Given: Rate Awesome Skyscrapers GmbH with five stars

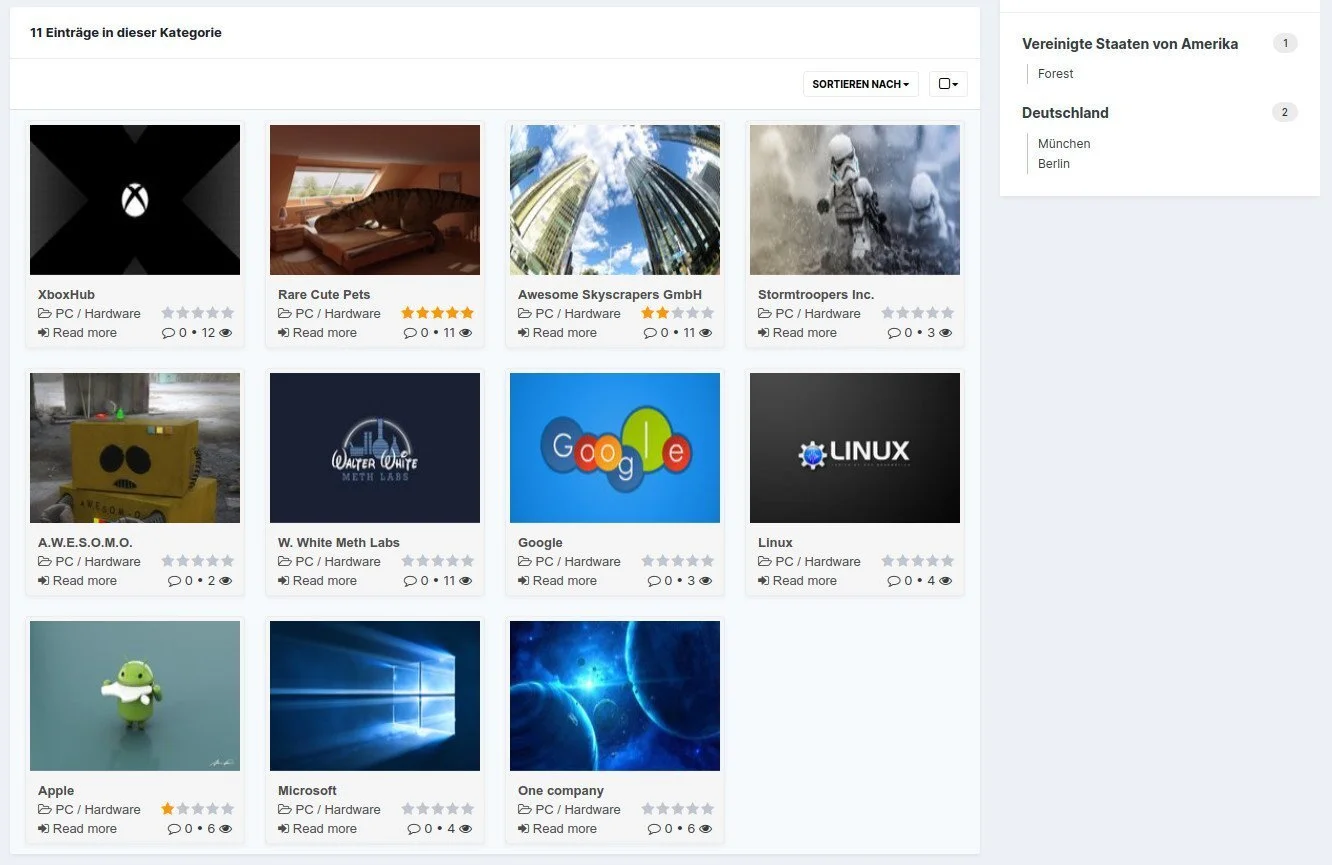Looking at the screenshot, I should (708, 313).
